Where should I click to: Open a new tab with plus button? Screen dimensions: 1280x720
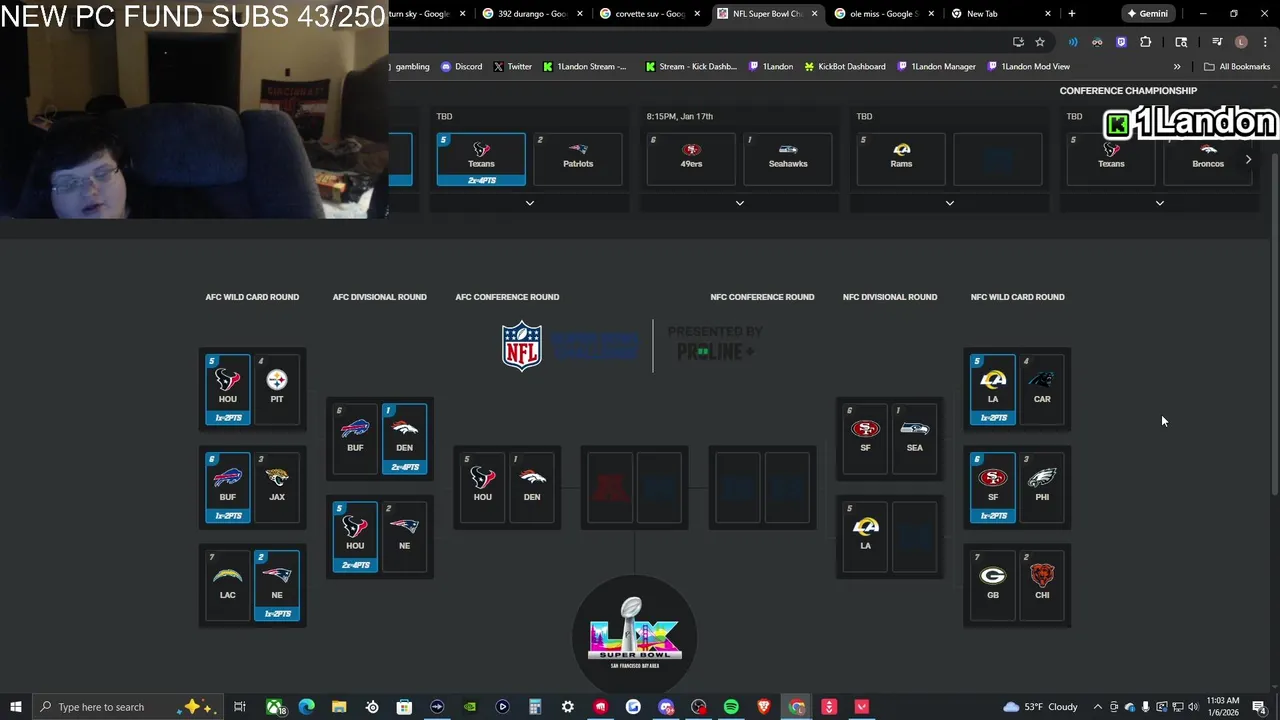1072,14
